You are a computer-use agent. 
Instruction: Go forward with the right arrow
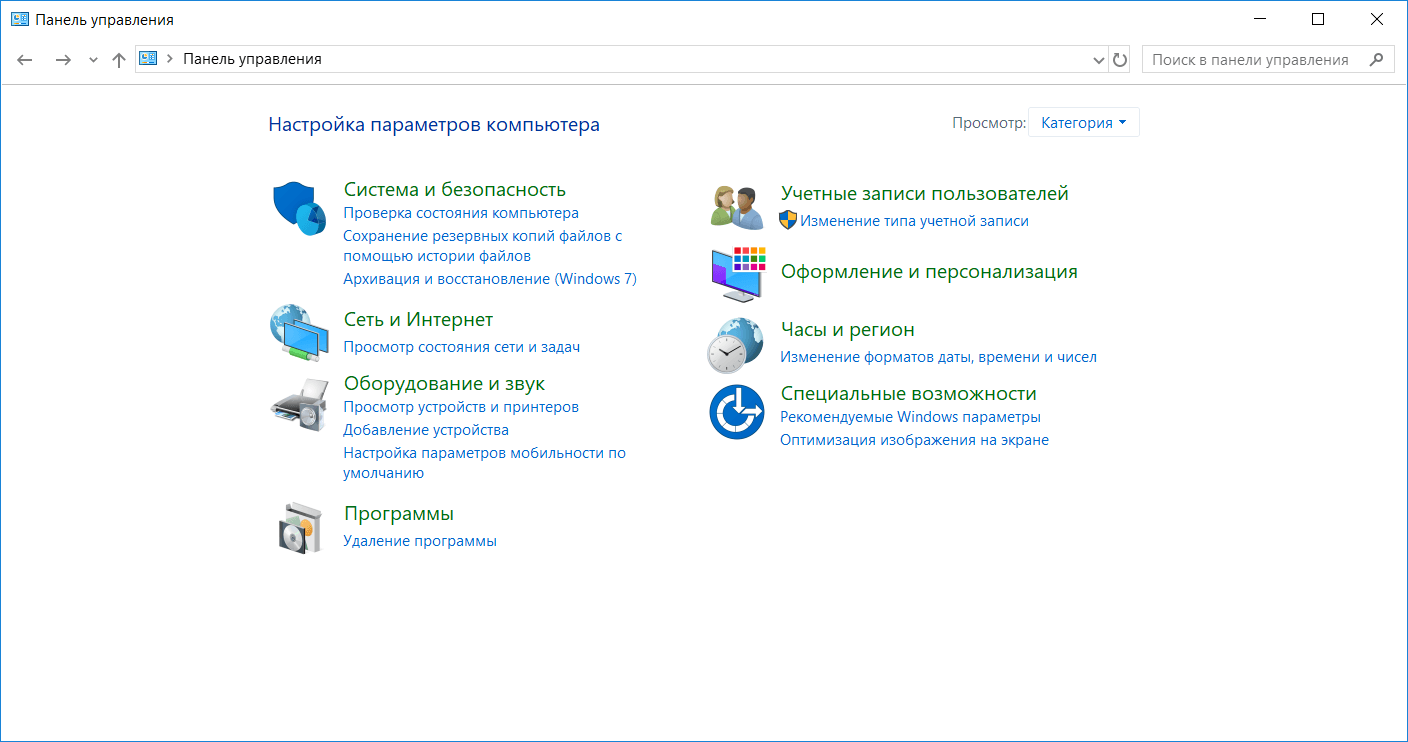click(x=63, y=60)
